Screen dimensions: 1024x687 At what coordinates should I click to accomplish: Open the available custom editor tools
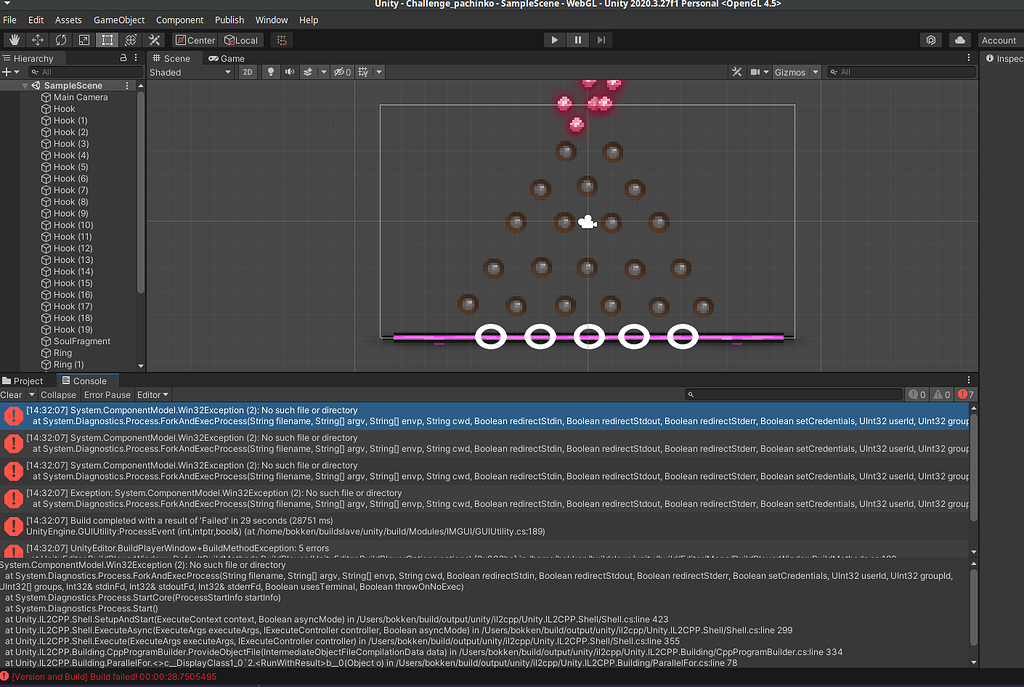(x=153, y=40)
